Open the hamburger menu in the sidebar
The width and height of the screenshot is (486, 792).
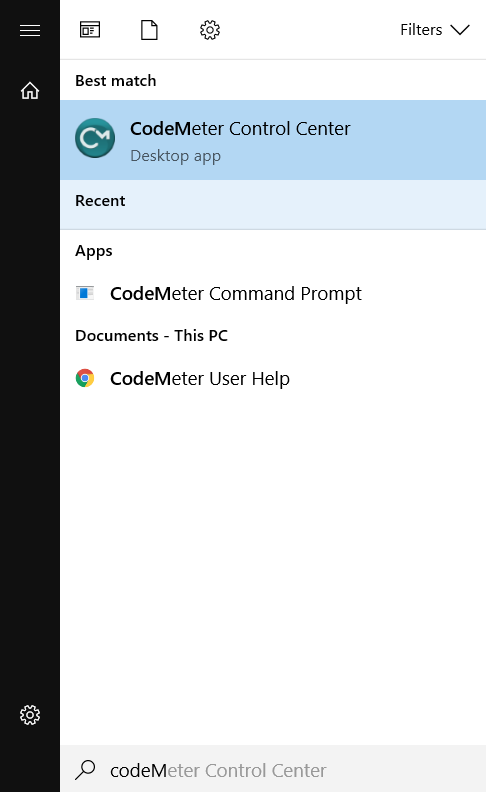pyautogui.click(x=30, y=30)
